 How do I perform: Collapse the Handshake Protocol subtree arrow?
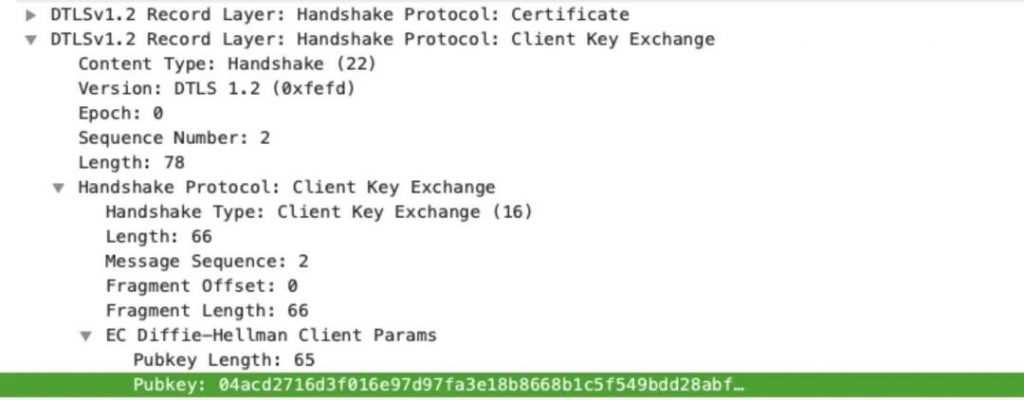(59, 188)
